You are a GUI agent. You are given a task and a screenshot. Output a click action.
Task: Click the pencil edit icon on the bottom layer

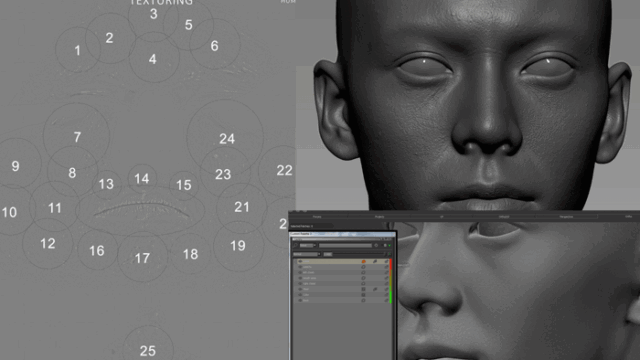386,300
